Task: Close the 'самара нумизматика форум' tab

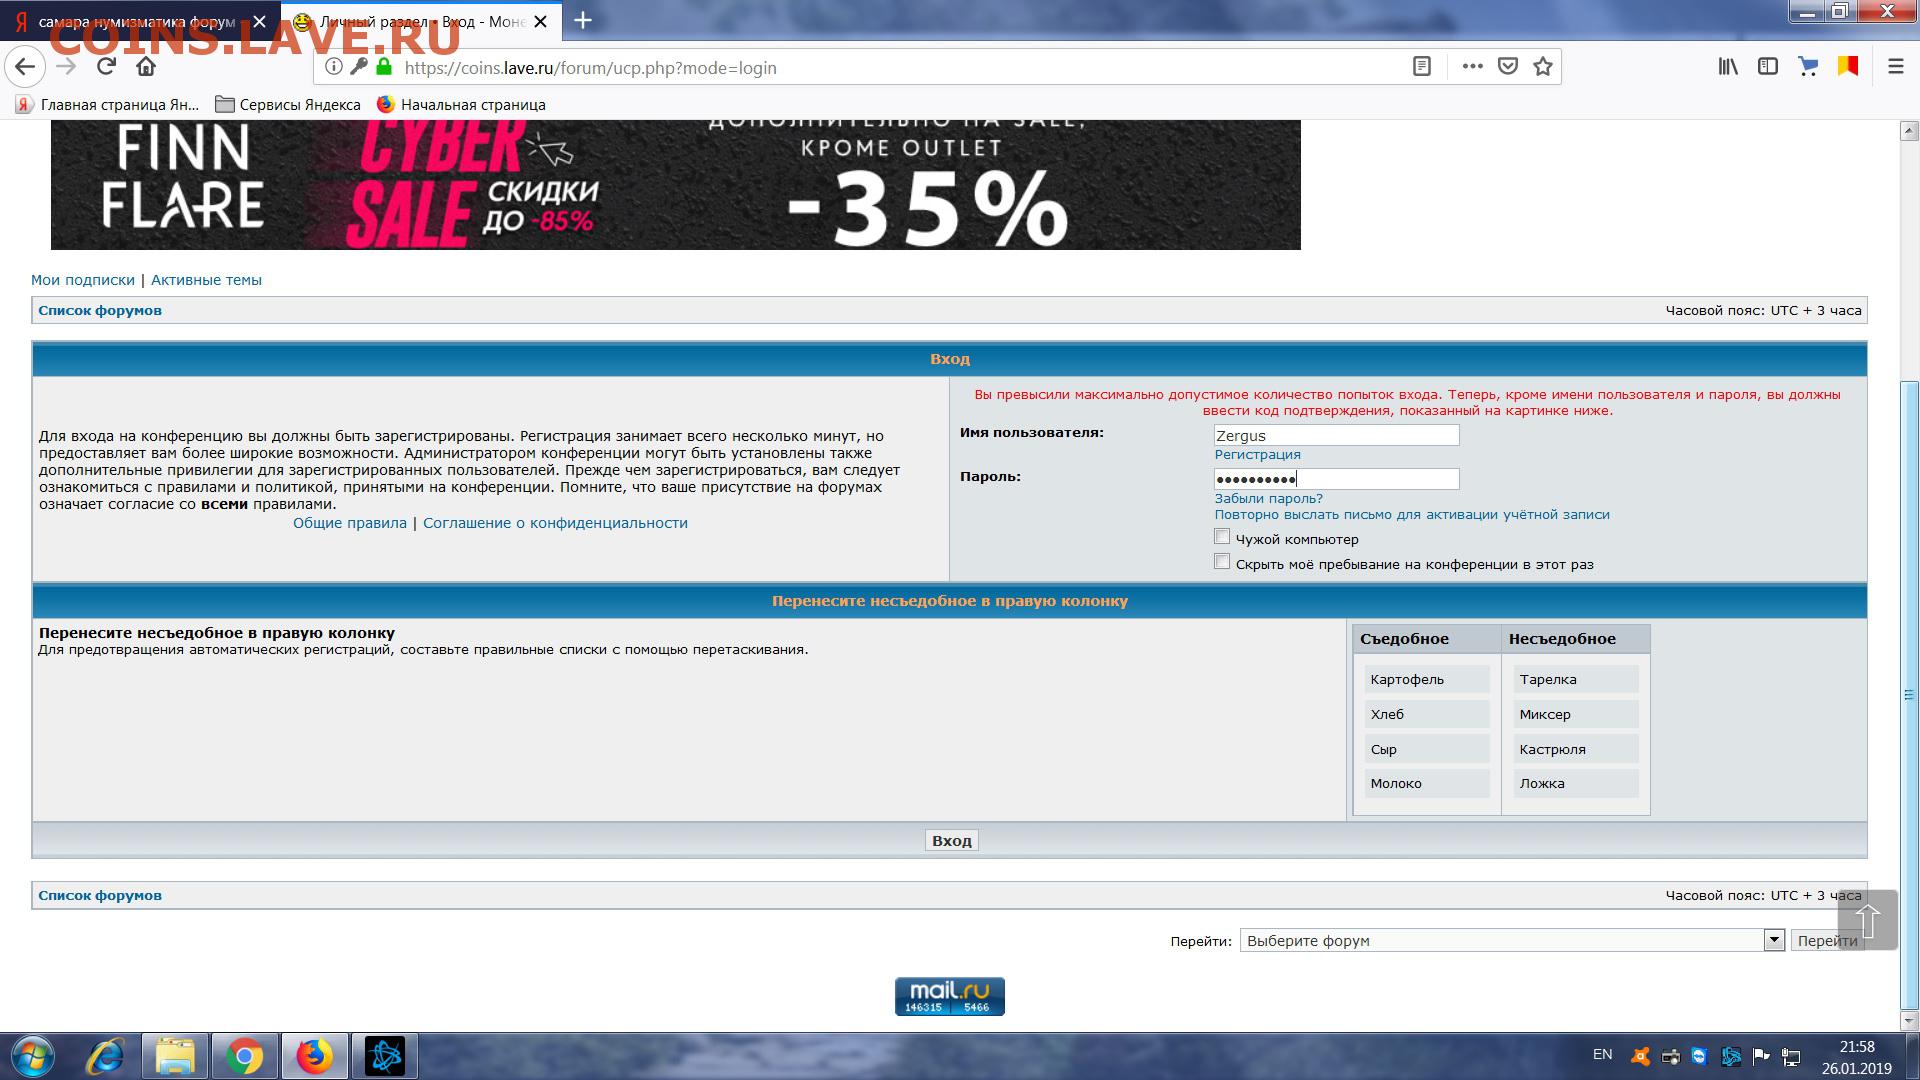Action: tap(260, 21)
